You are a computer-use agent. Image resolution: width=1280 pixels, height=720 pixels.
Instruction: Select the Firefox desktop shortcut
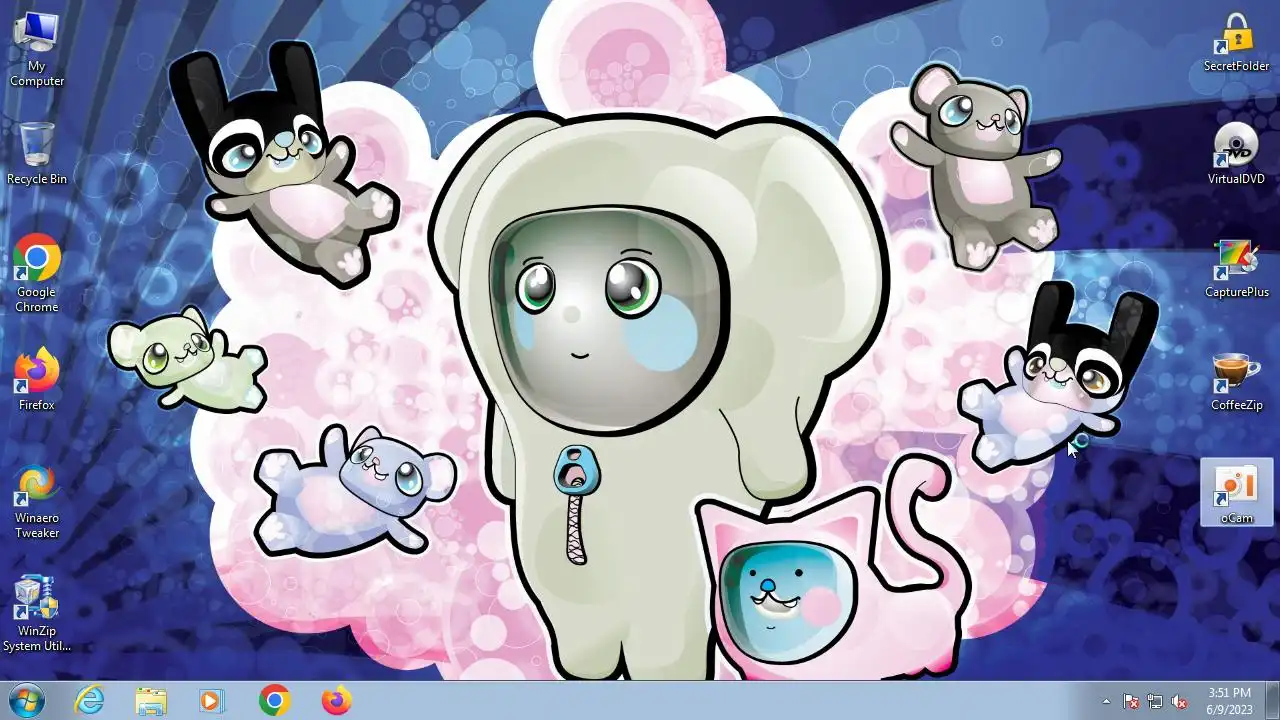tap(37, 380)
